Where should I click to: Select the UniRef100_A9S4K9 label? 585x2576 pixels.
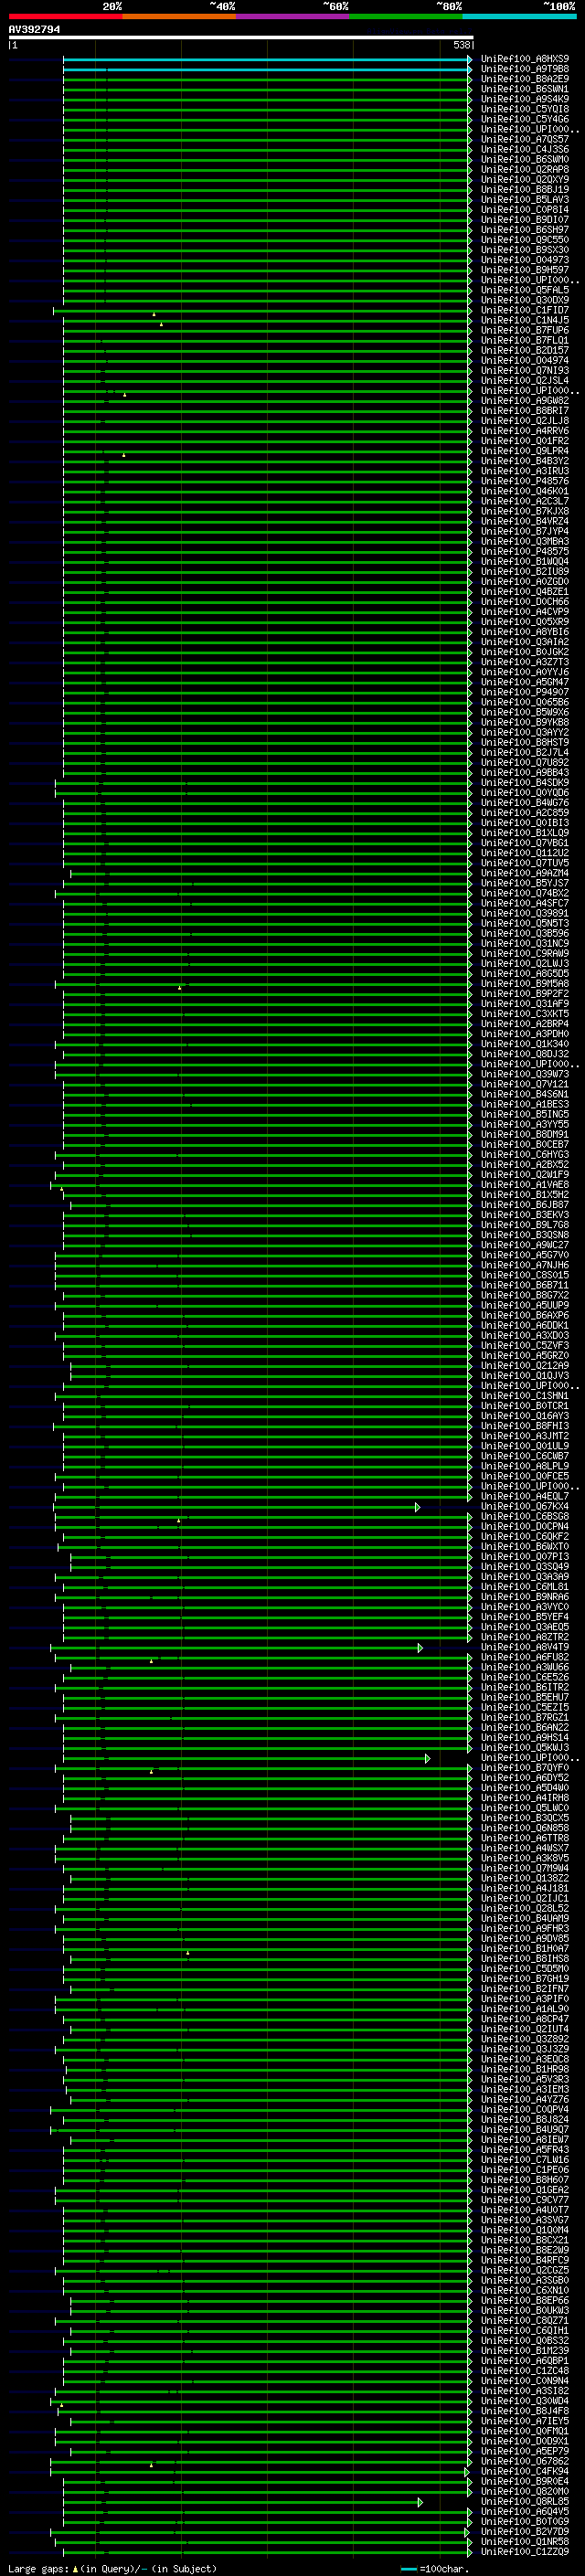pos(525,99)
